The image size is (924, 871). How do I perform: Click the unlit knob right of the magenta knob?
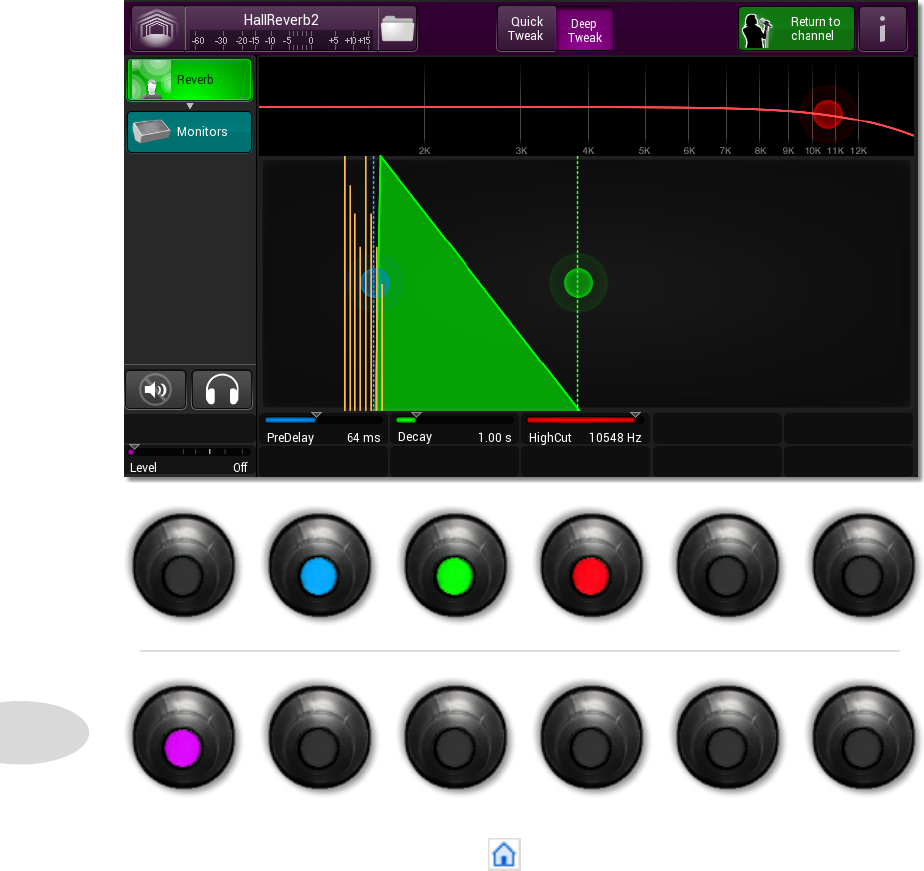pyautogui.click(x=319, y=738)
